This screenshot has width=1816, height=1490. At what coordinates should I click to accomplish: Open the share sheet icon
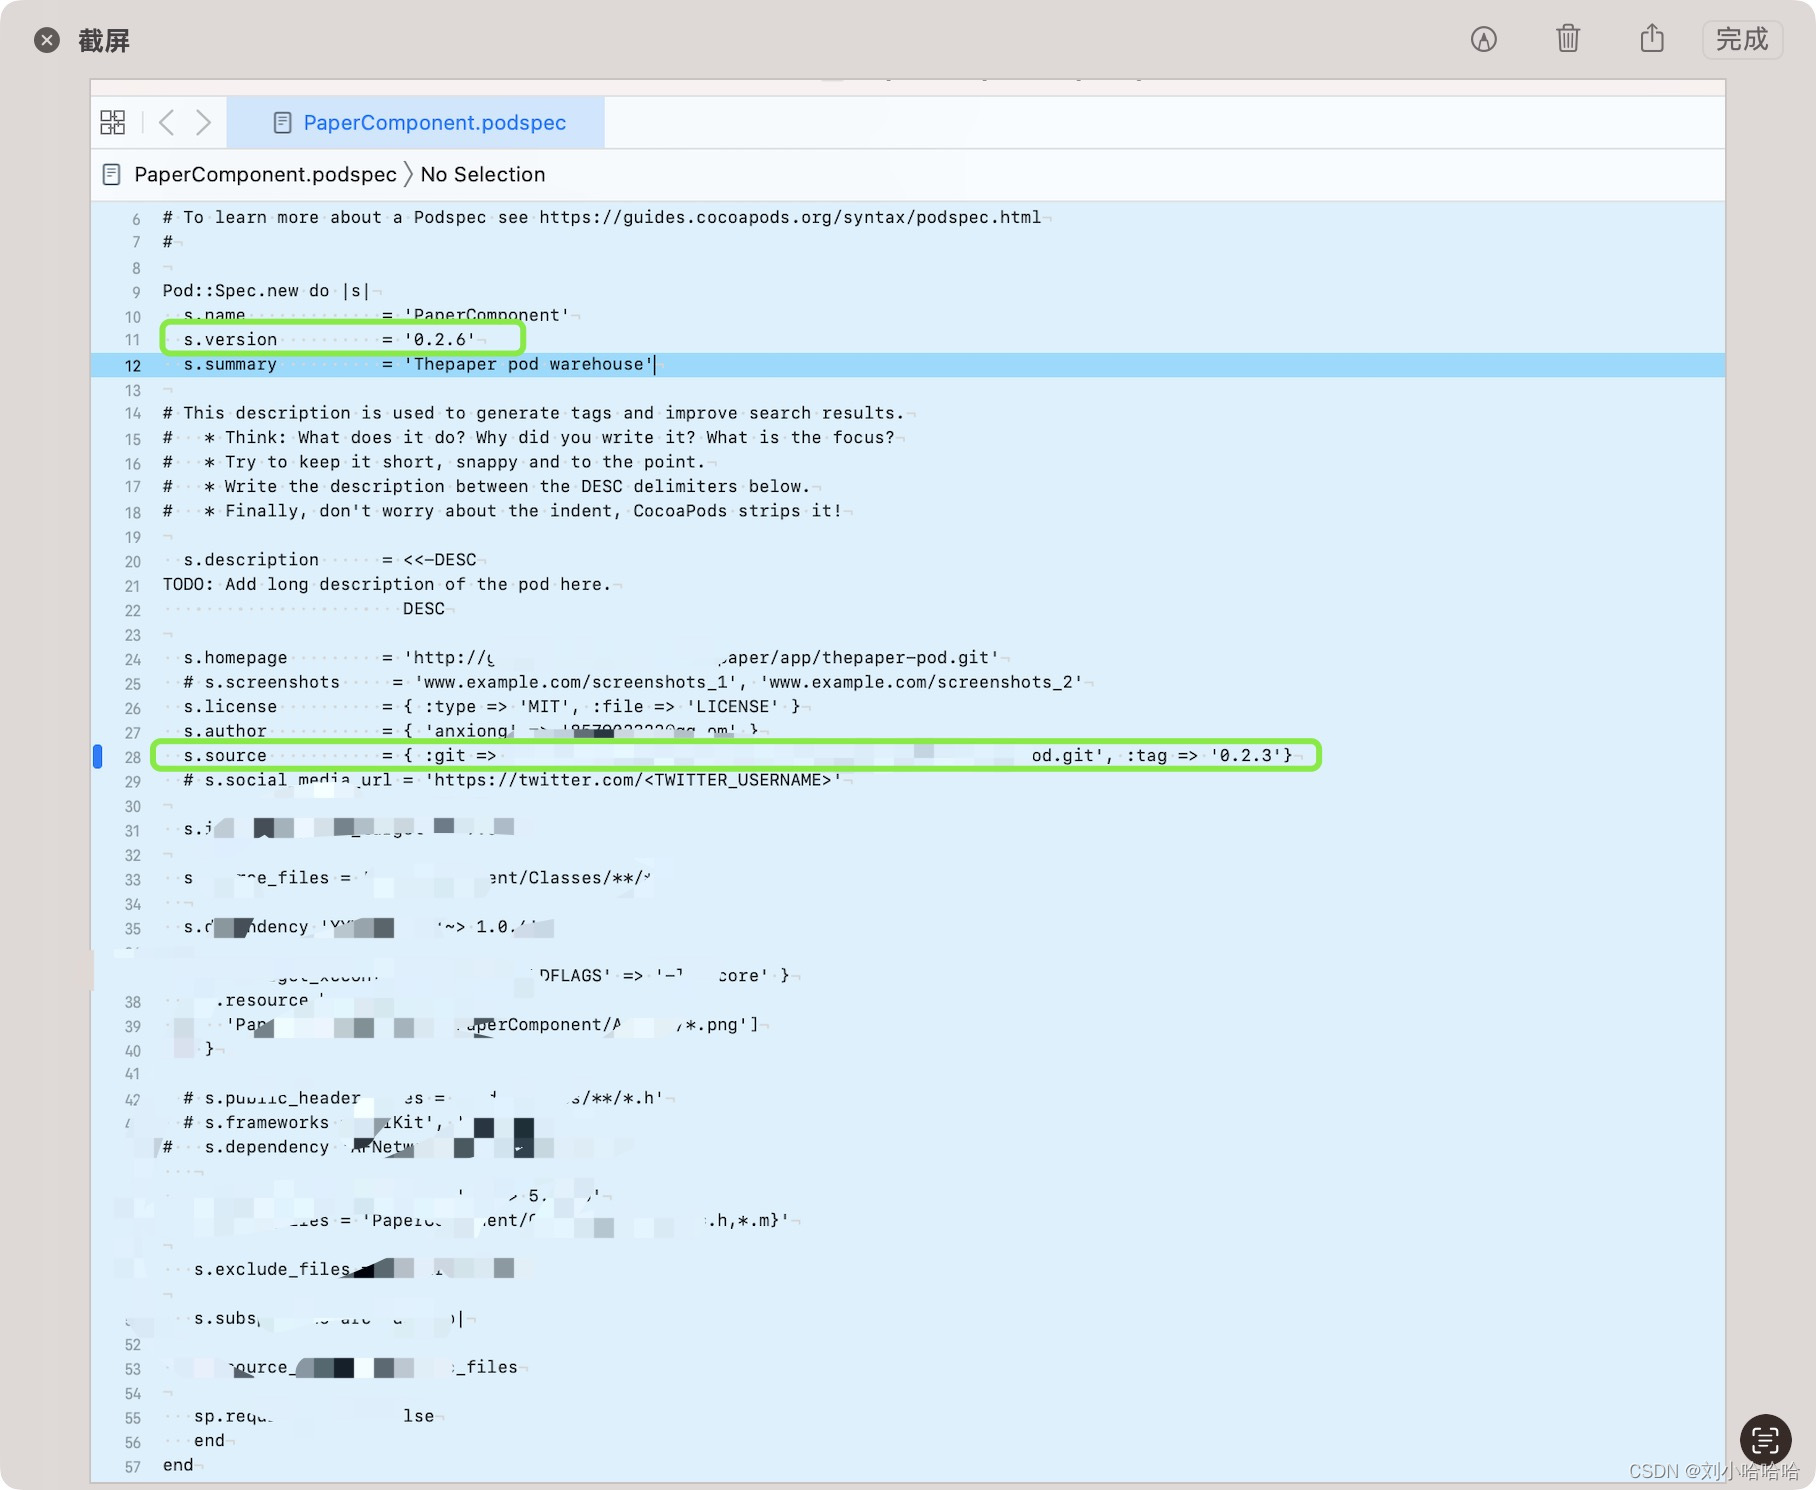[1652, 38]
